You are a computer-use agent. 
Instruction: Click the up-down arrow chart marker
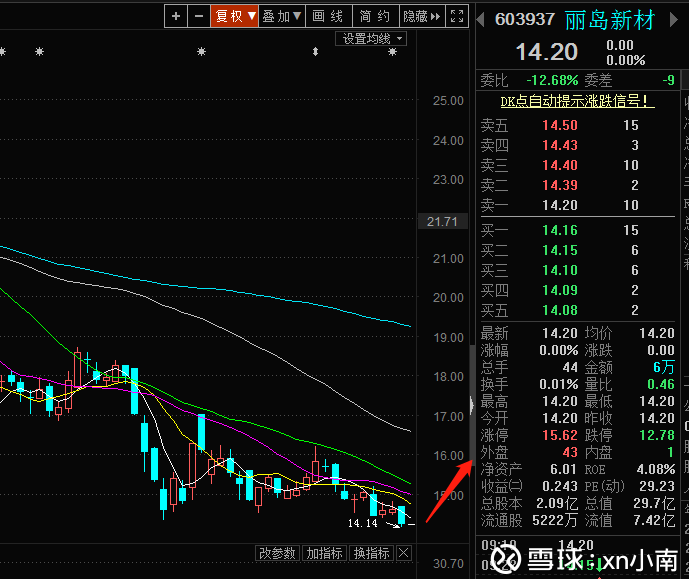(315, 52)
